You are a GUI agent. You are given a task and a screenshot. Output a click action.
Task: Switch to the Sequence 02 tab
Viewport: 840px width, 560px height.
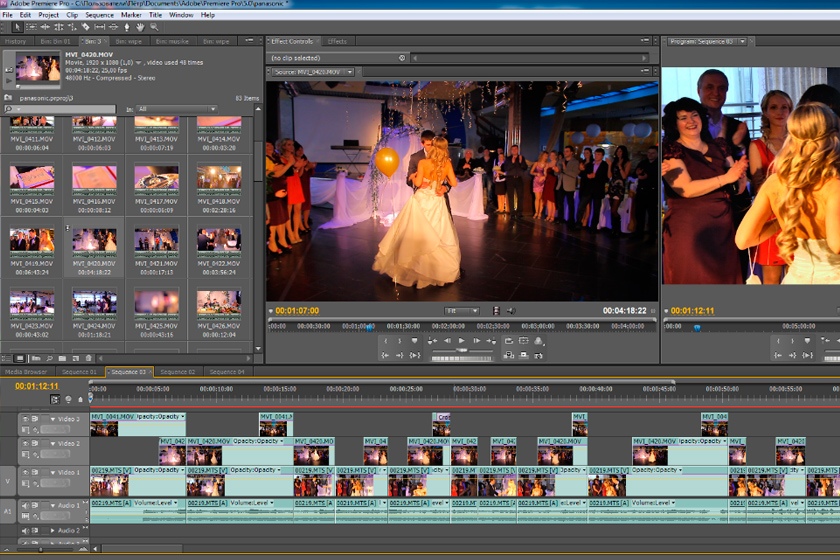pyautogui.click(x=178, y=372)
